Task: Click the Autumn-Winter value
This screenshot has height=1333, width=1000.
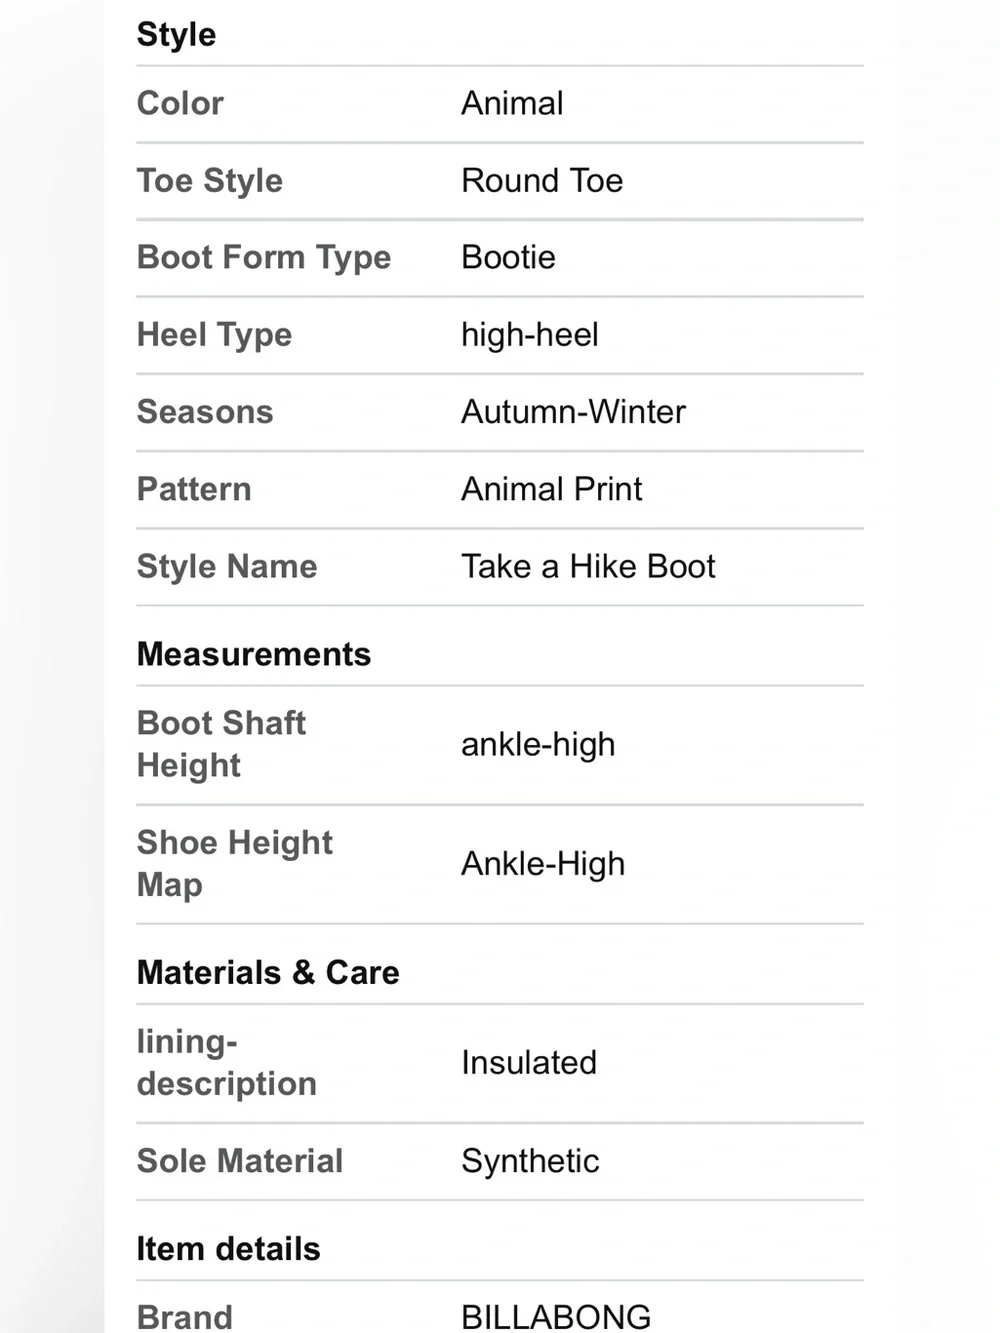Action: pos(573,412)
